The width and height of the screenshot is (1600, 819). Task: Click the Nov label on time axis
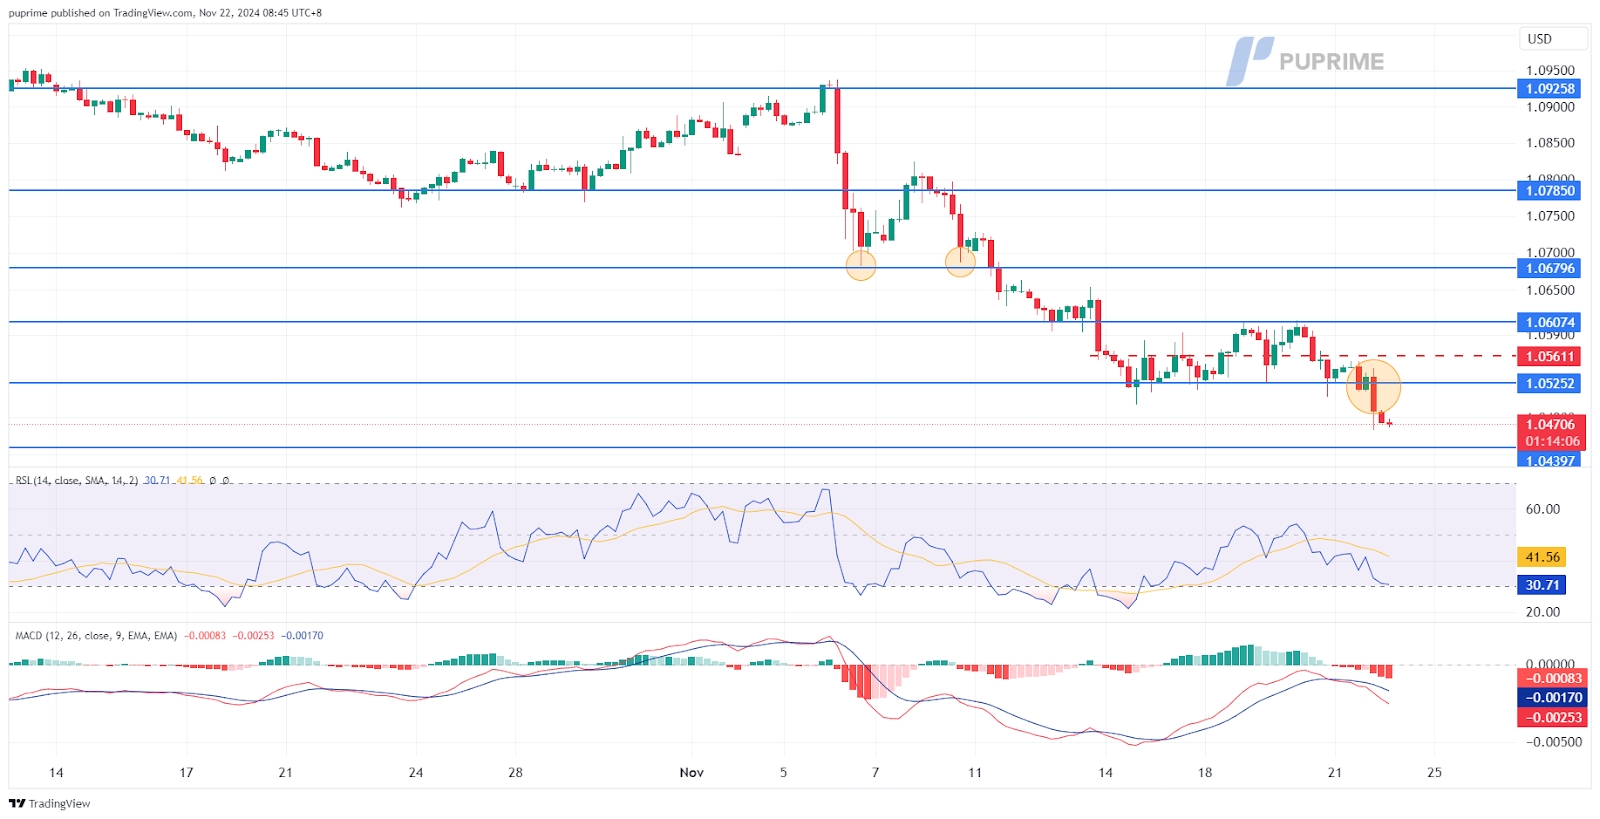tap(691, 773)
